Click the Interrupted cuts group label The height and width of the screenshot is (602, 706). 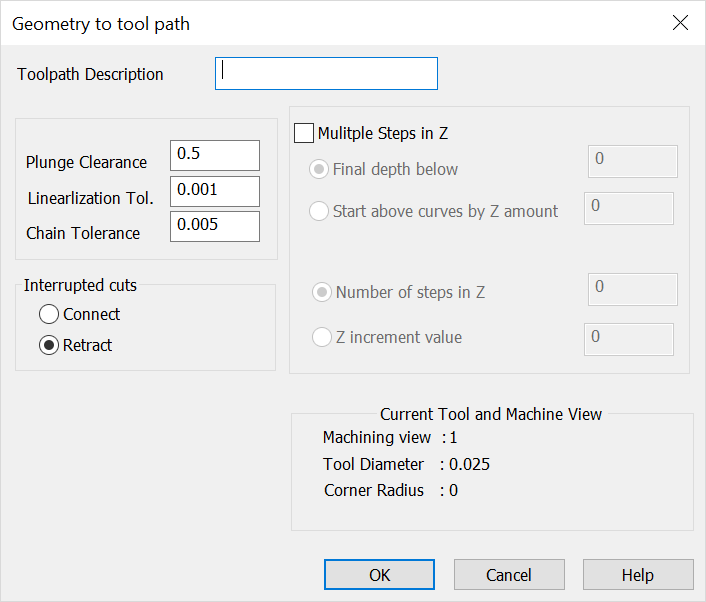coord(80,285)
